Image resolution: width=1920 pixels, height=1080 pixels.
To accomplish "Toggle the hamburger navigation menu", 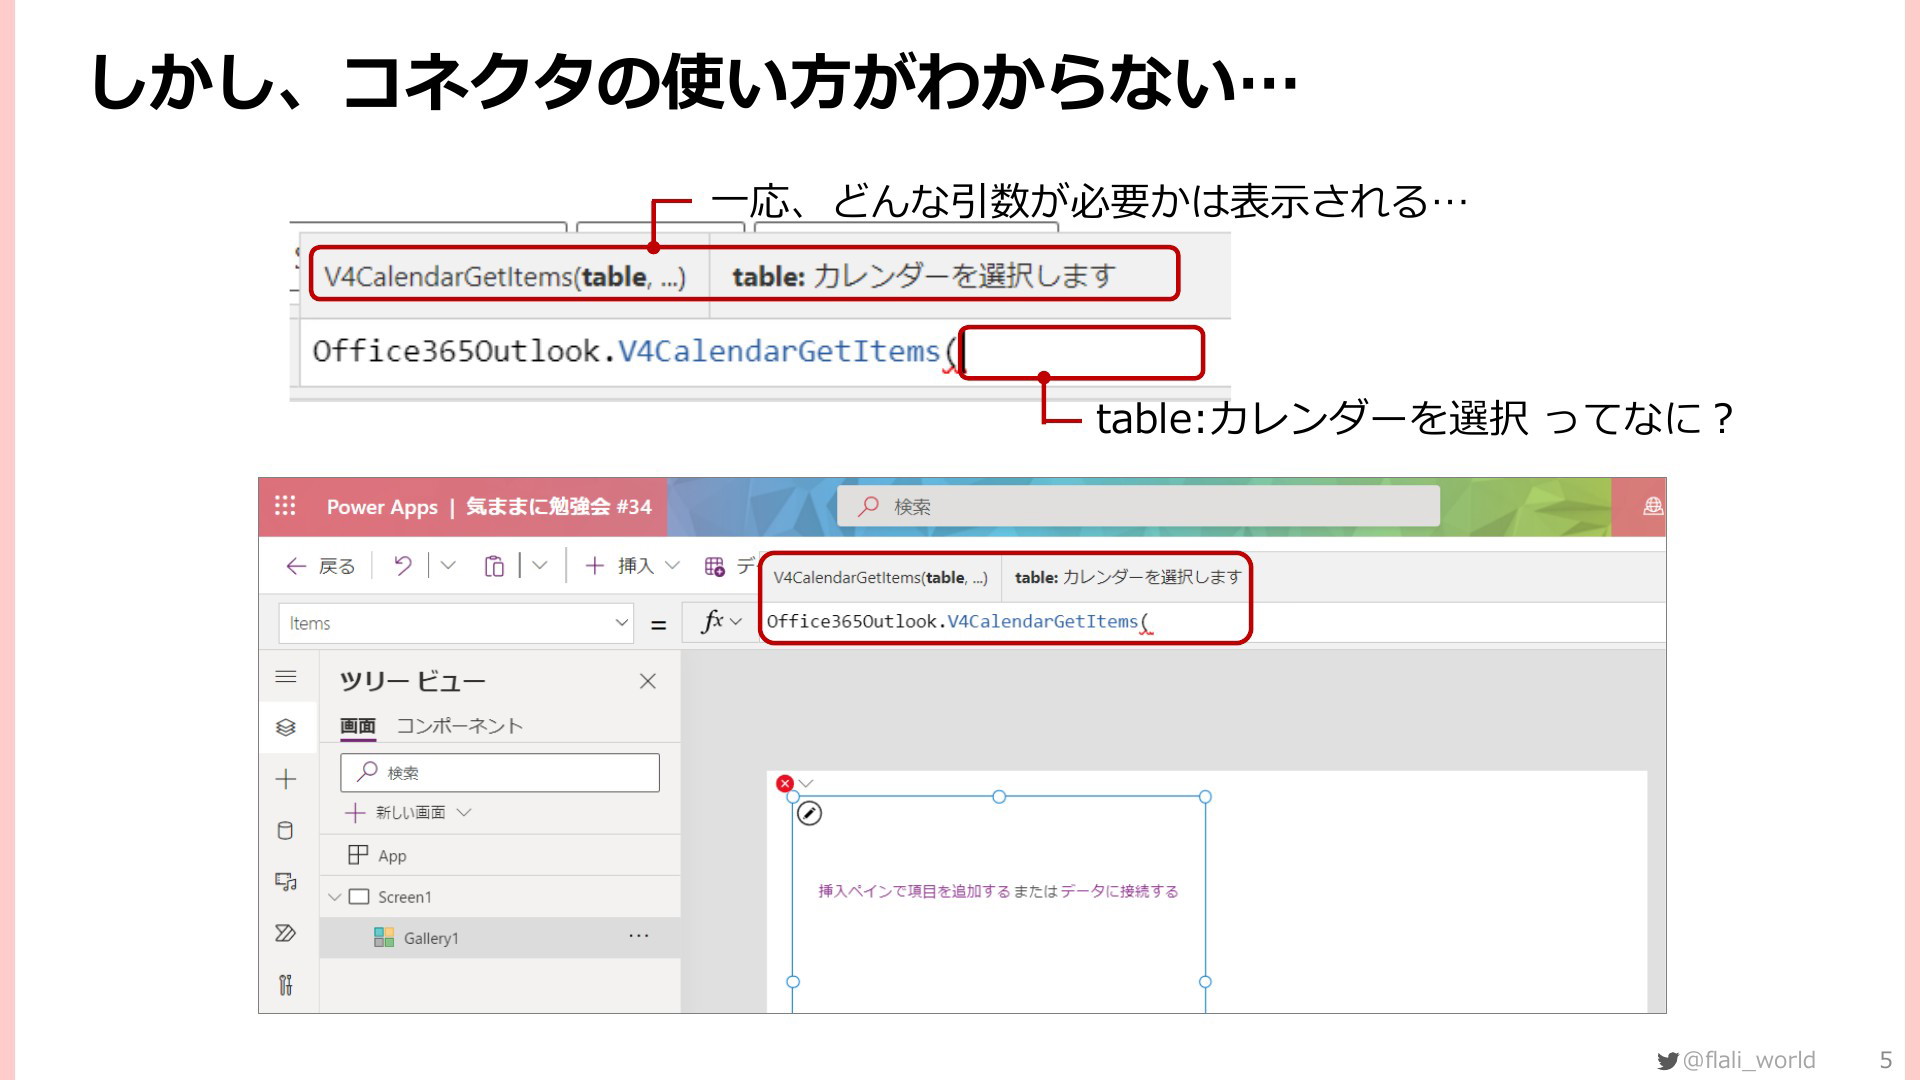I will tap(286, 677).
